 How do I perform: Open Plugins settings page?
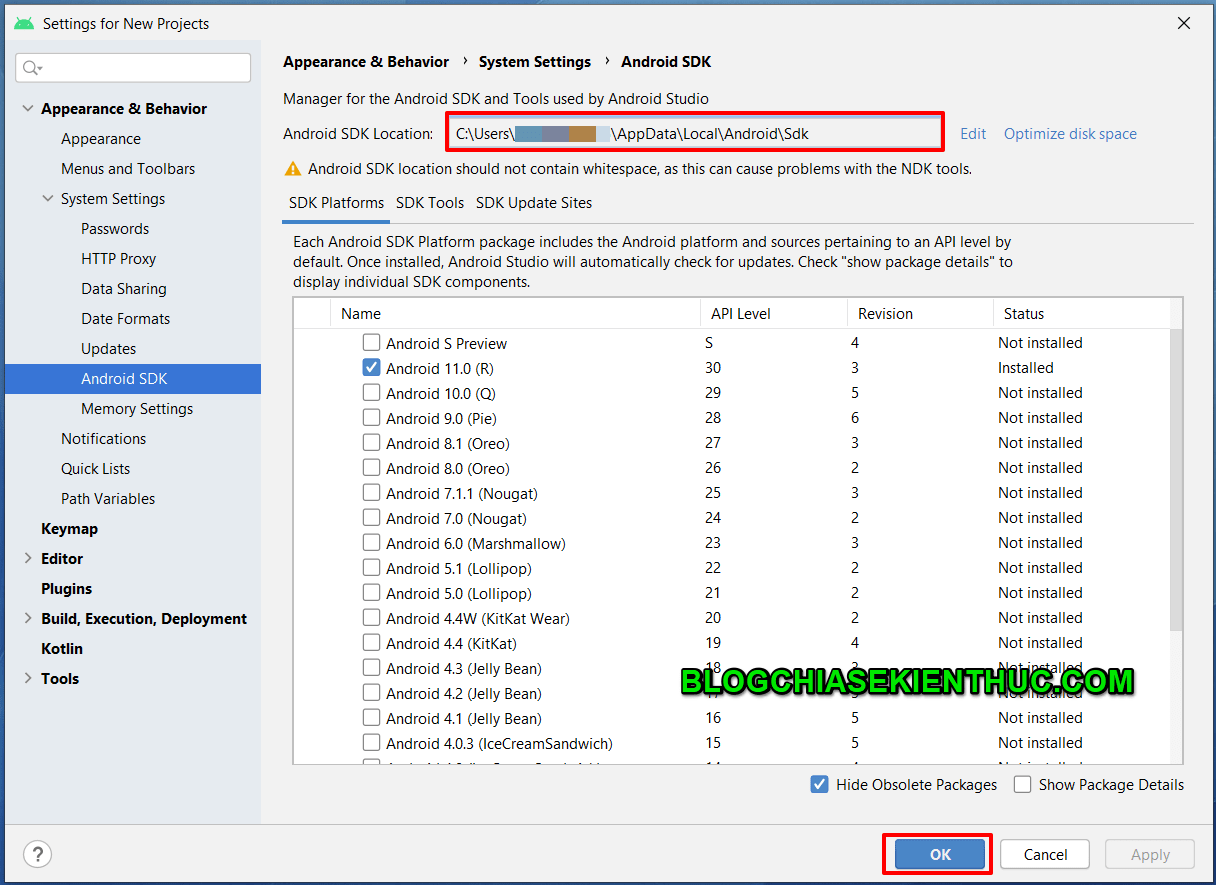pos(66,589)
